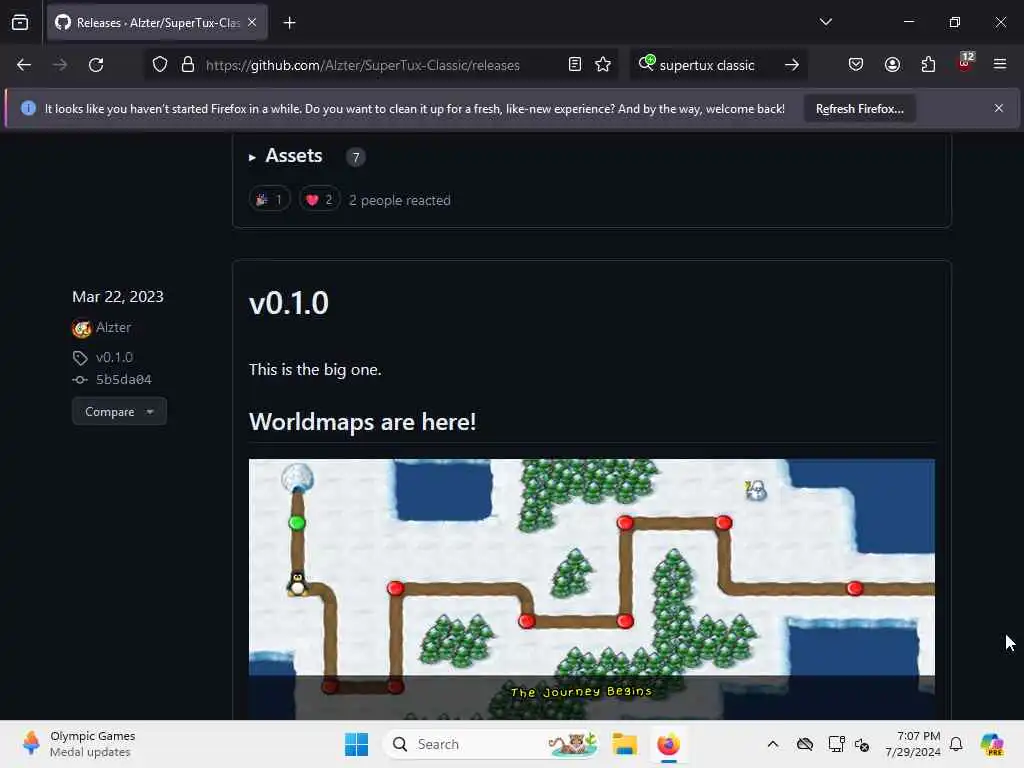
Task: Show hidden system tray icons
Action: point(773,744)
